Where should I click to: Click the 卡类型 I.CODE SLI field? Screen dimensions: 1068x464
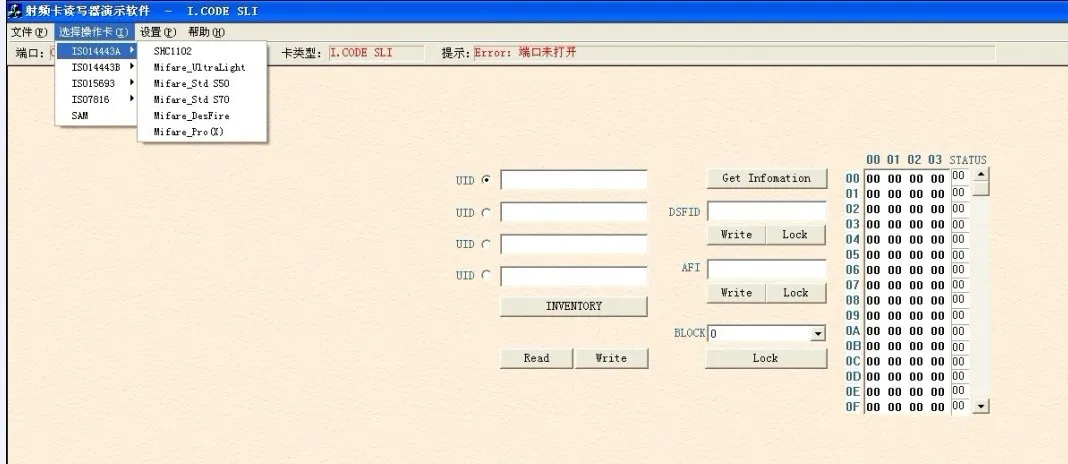click(375, 53)
